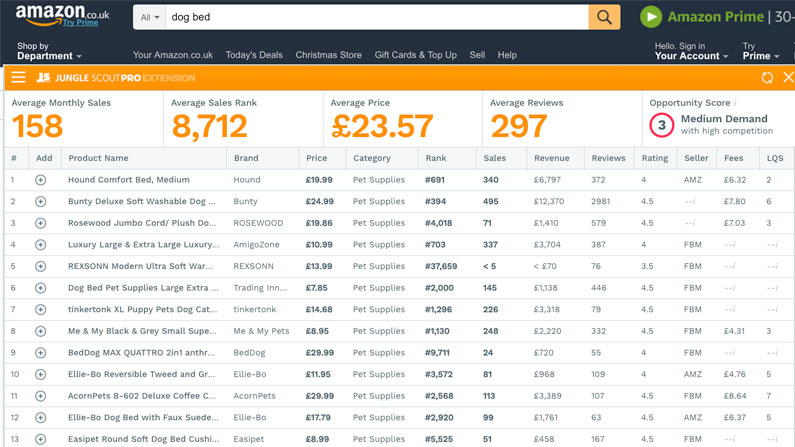Add Bunty Deluxe Soft Washable Dog bed
This screenshot has width=795, height=447.
(x=41, y=202)
